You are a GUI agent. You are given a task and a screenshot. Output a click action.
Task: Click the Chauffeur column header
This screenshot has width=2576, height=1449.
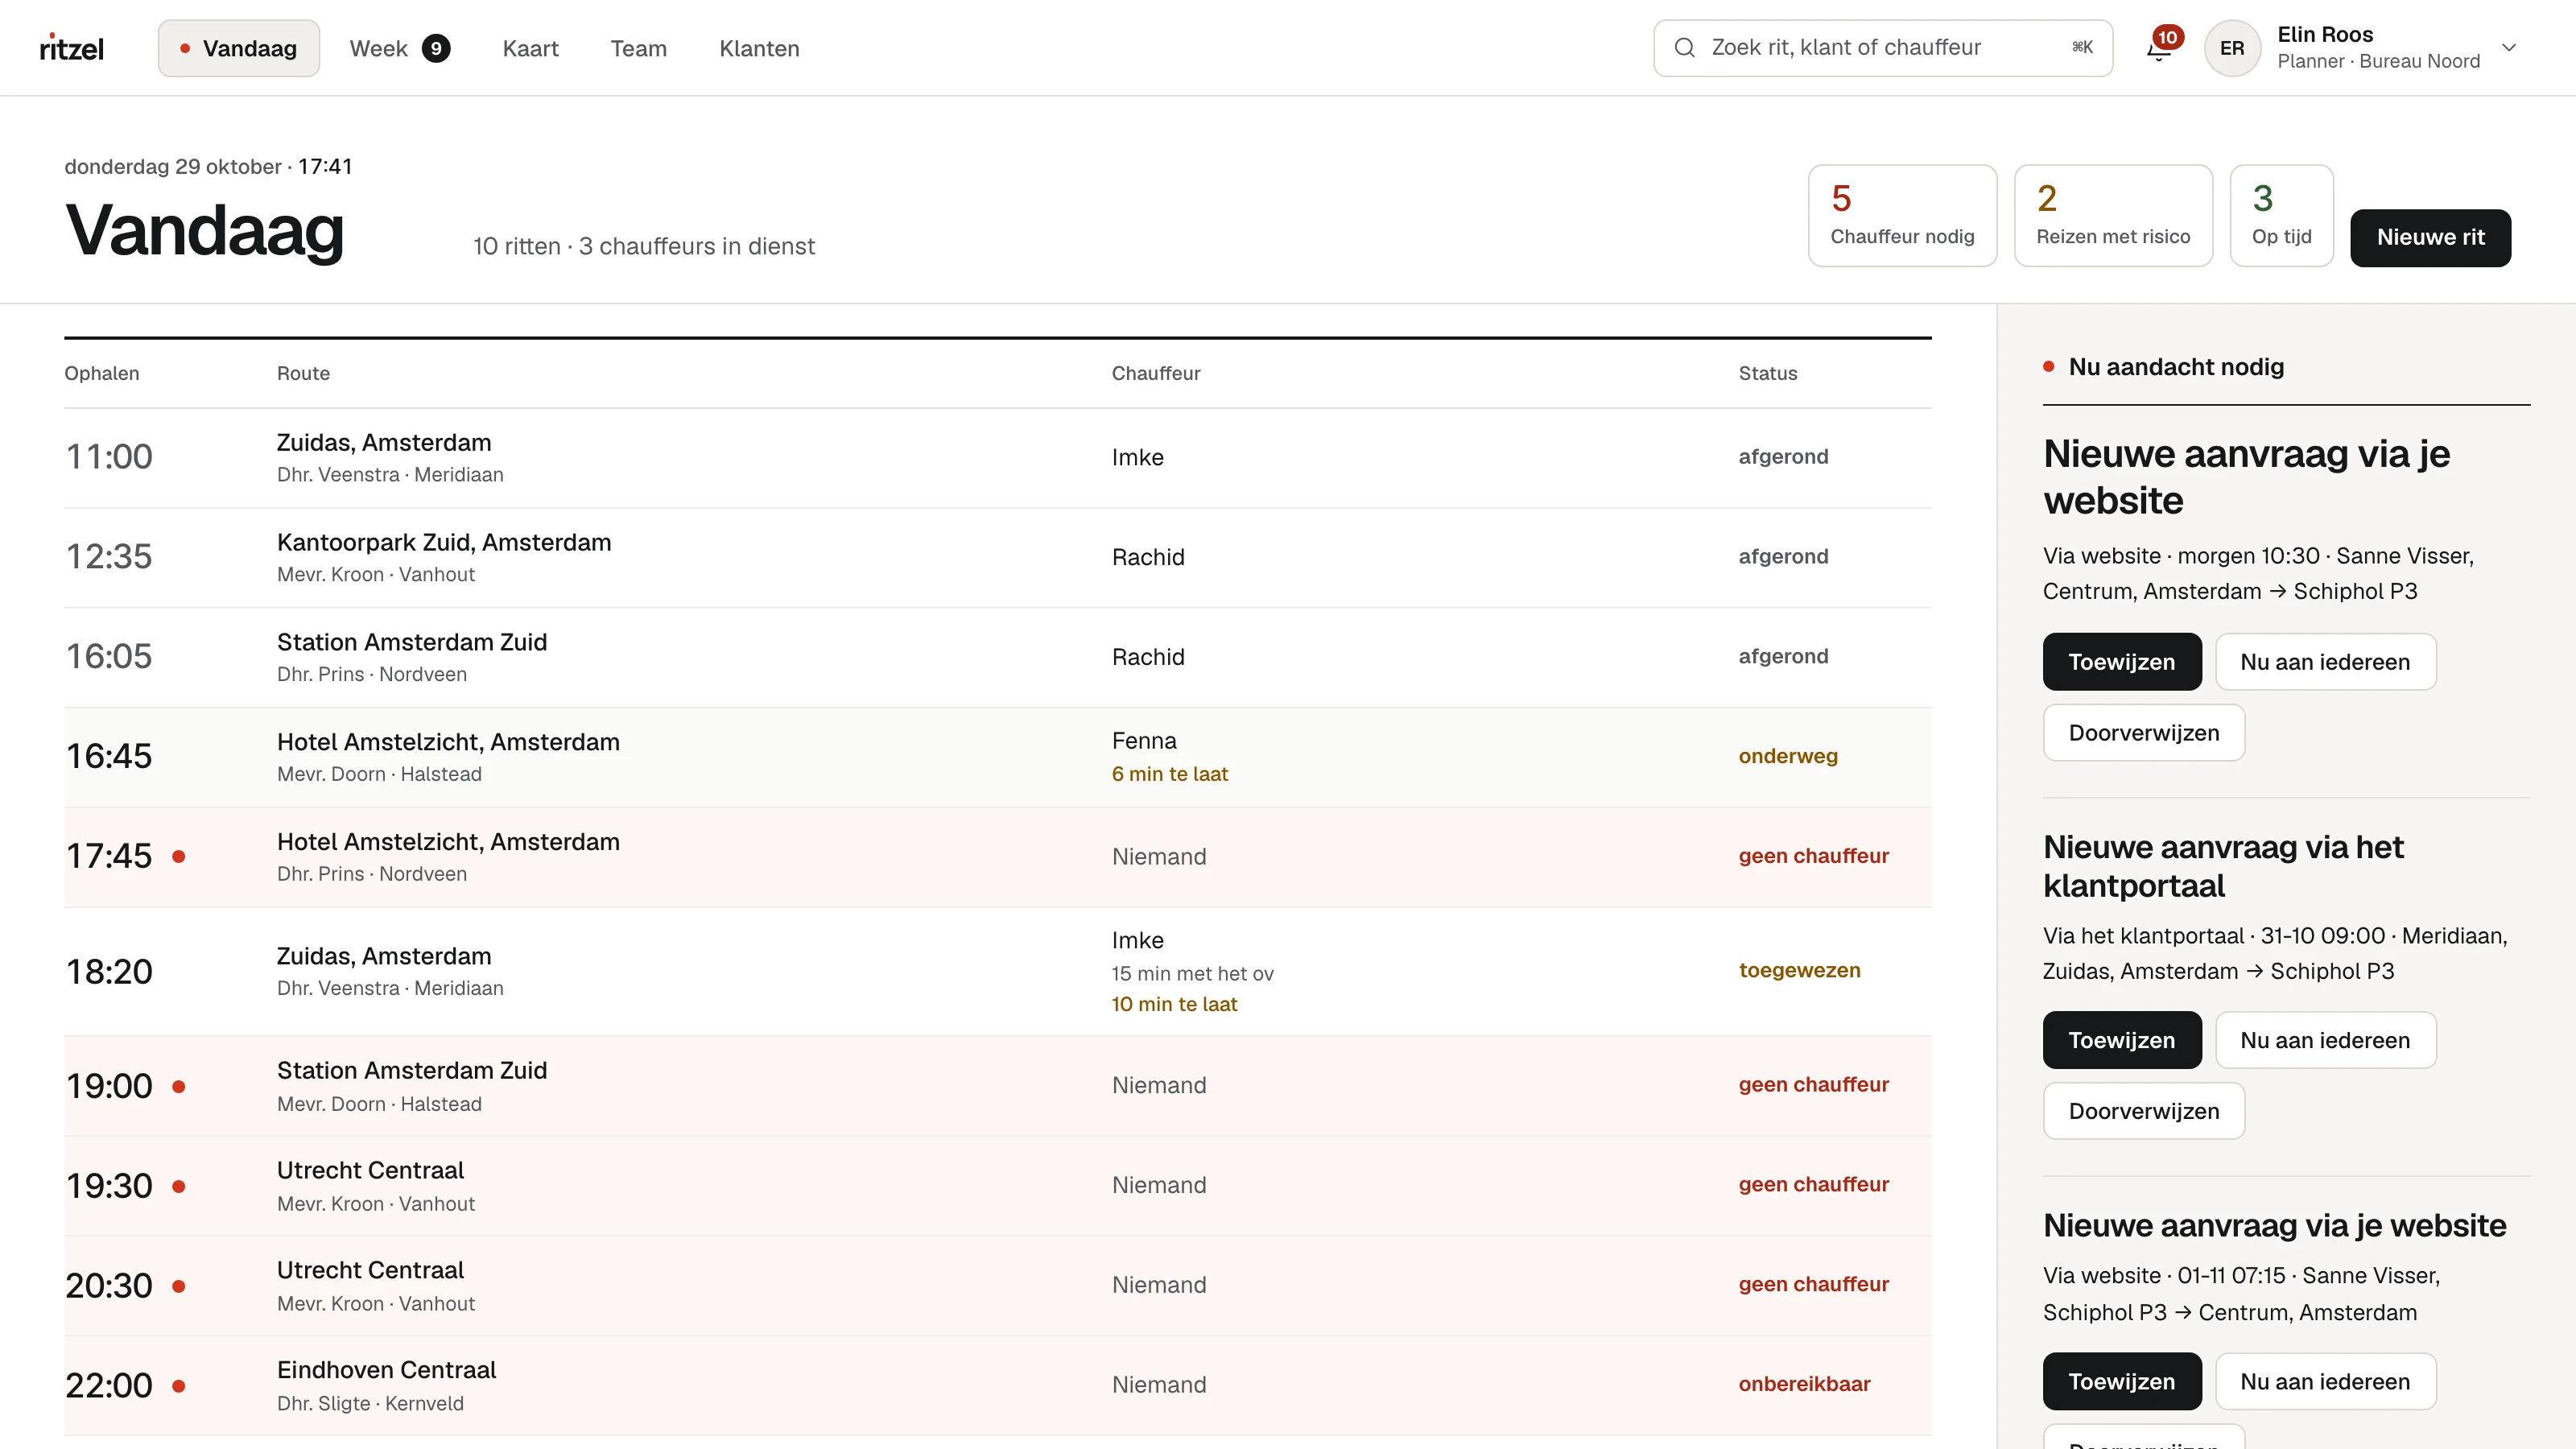[x=1155, y=373]
